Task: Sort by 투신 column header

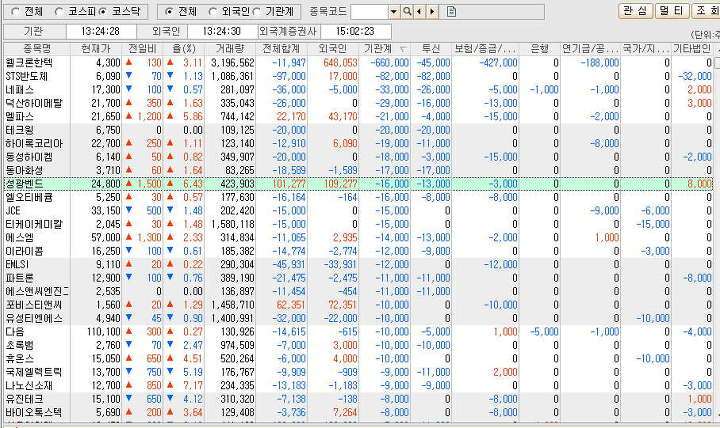Action: (x=431, y=48)
